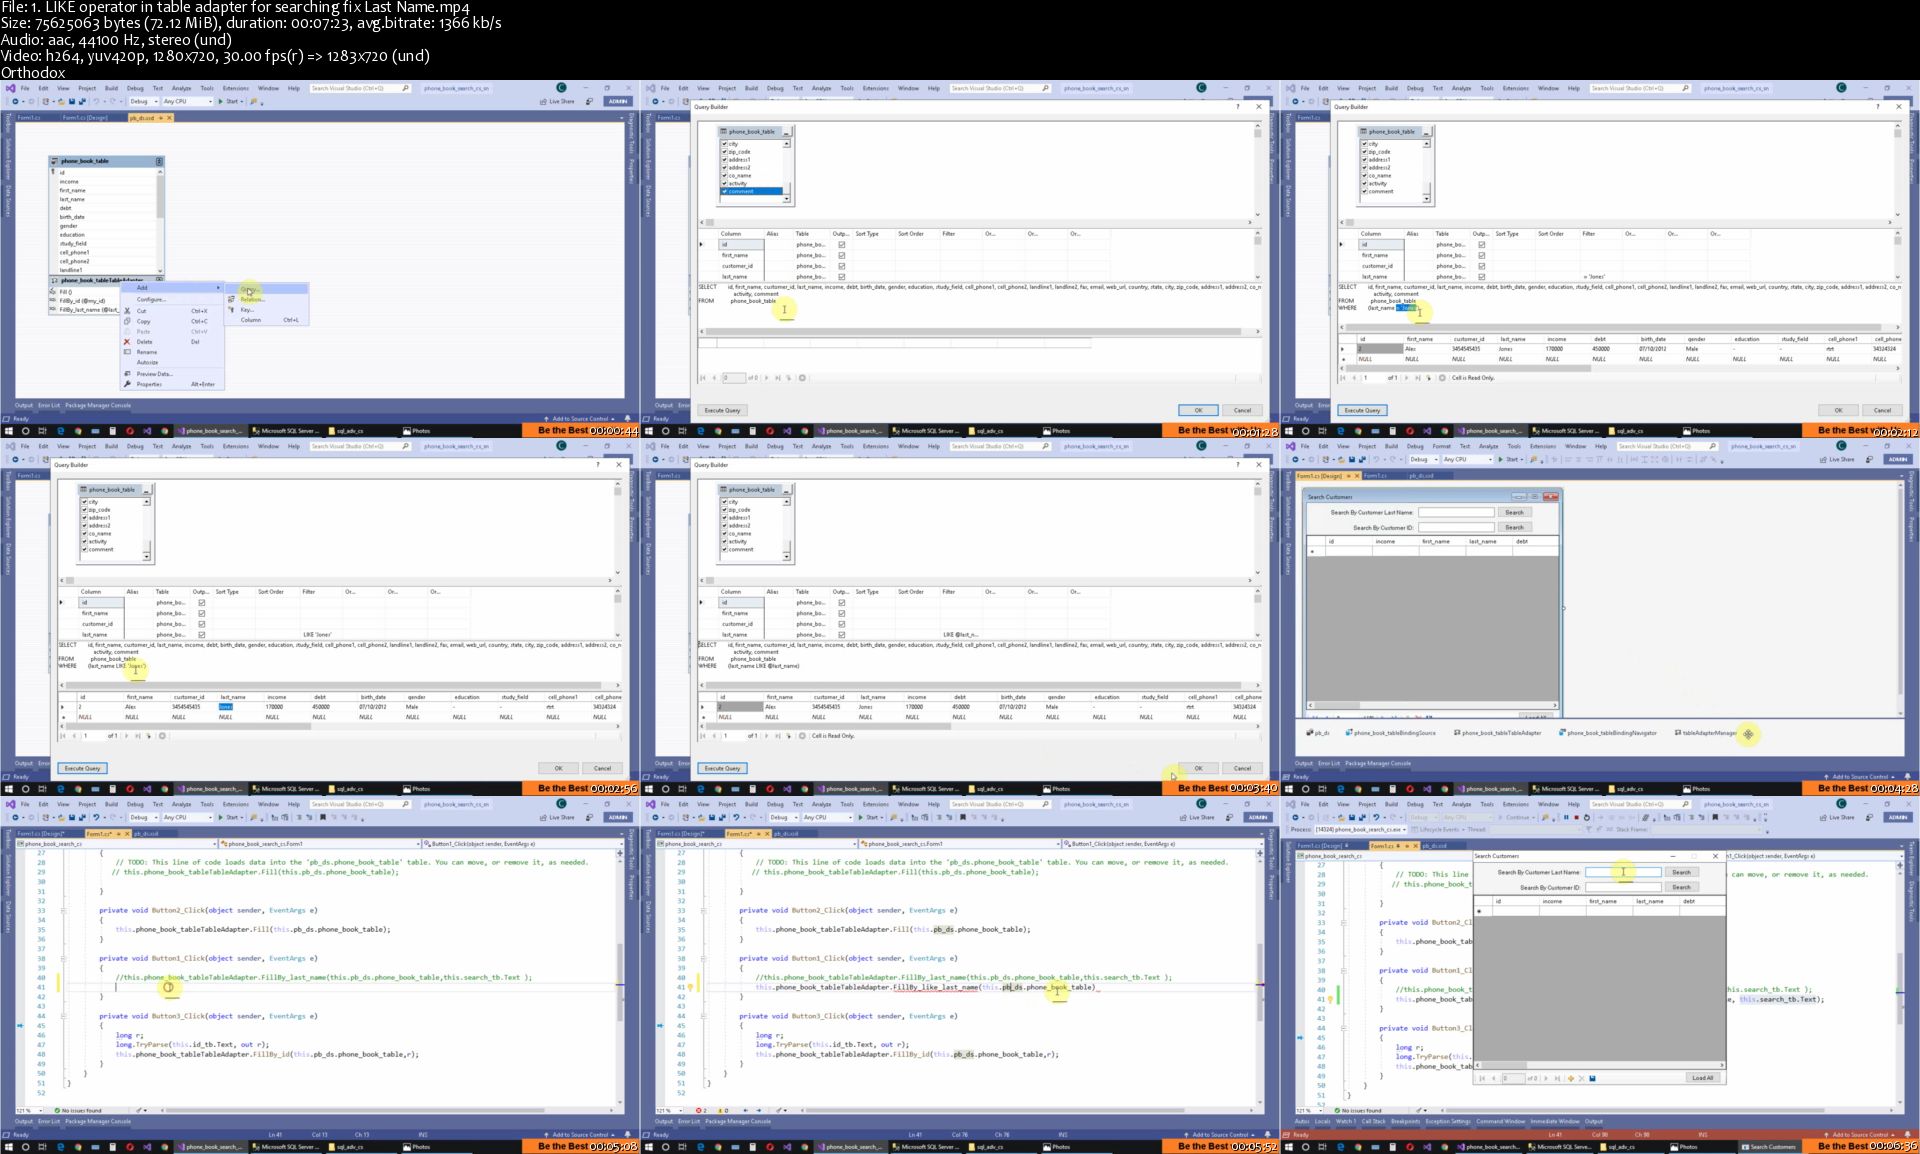This screenshot has height=1154, width=1920.
Task: Expand the Add submenu arrow in context menu
Action: (218, 288)
